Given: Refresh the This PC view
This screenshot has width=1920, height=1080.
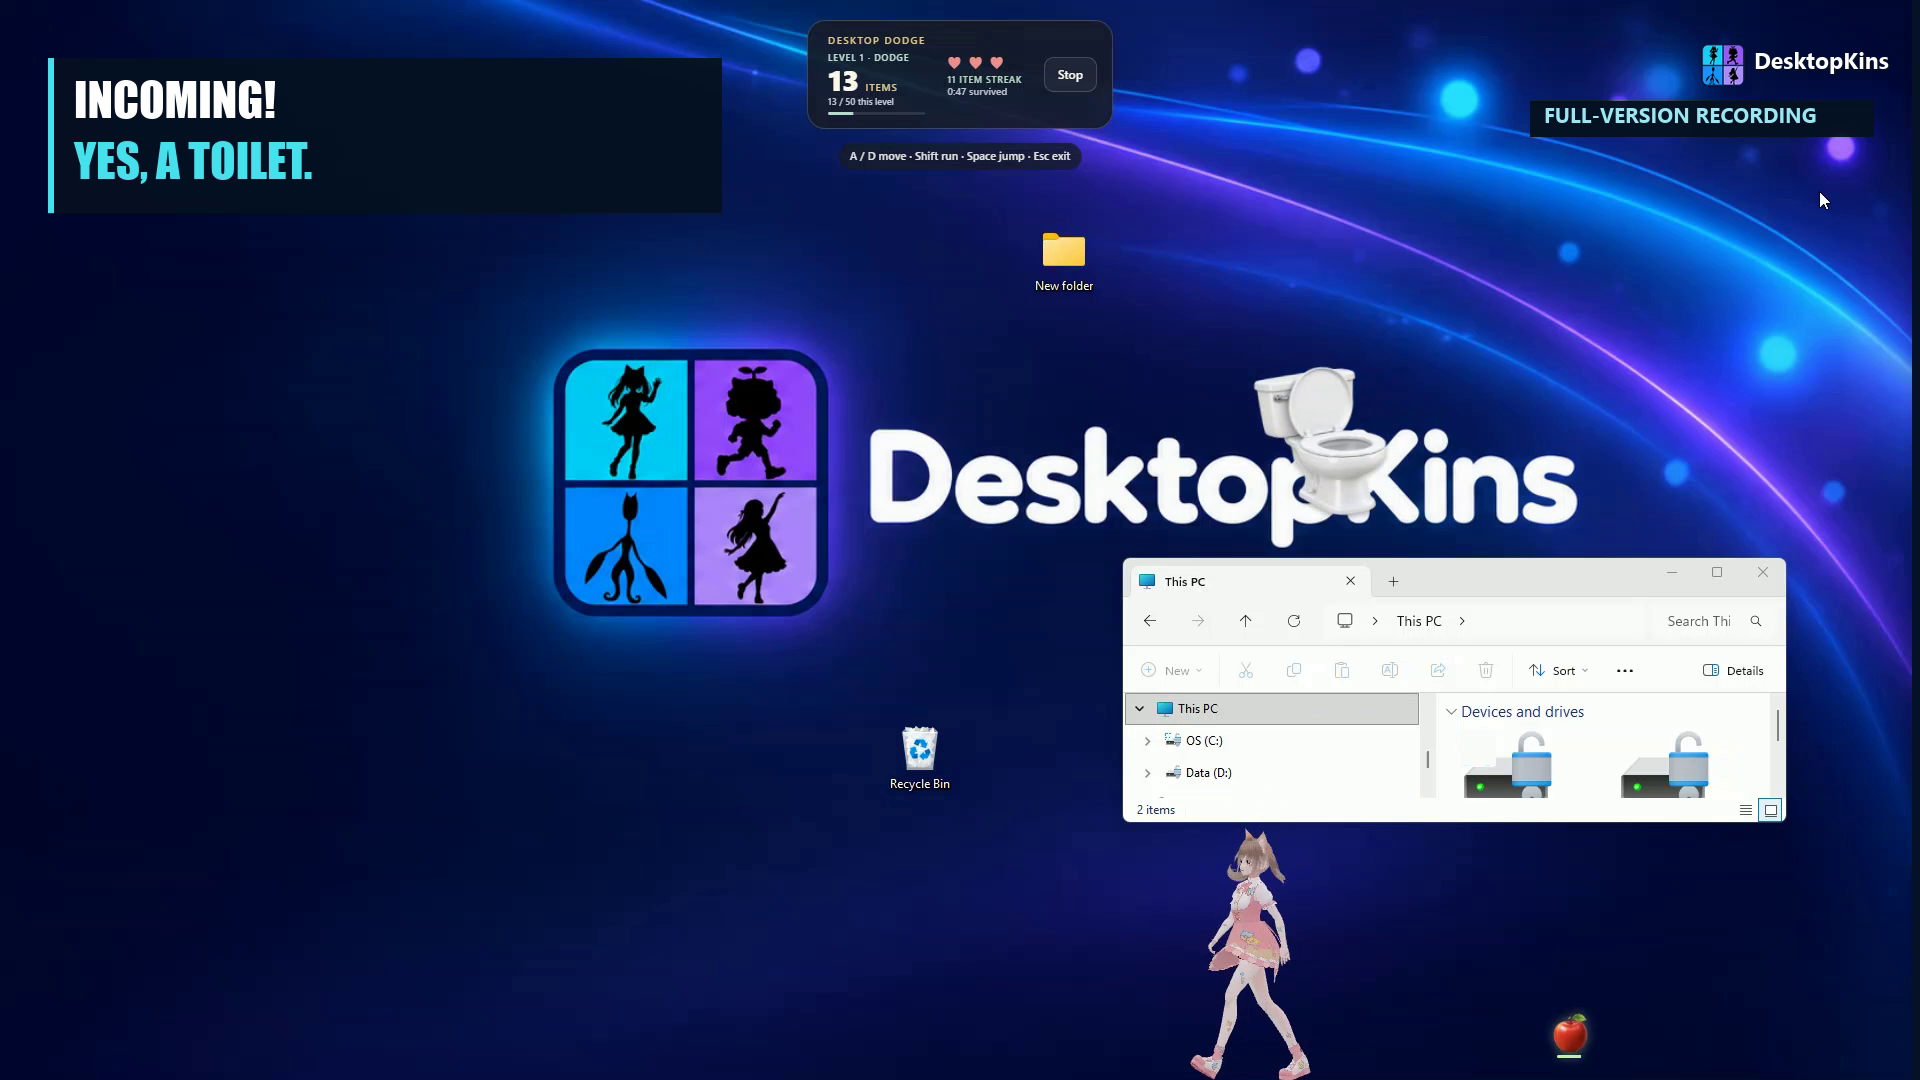Looking at the screenshot, I should tap(1294, 621).
